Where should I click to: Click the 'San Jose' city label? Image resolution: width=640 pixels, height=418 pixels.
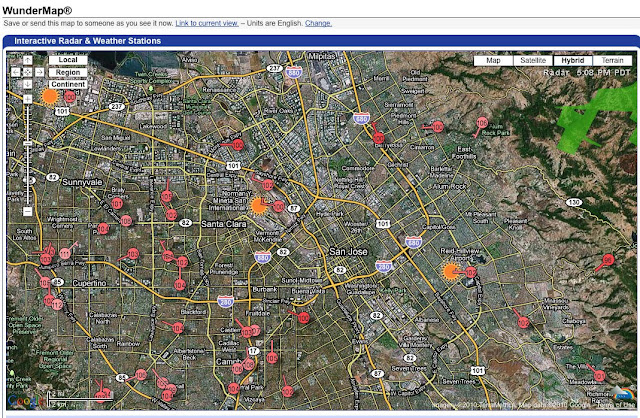coord(348,251)
